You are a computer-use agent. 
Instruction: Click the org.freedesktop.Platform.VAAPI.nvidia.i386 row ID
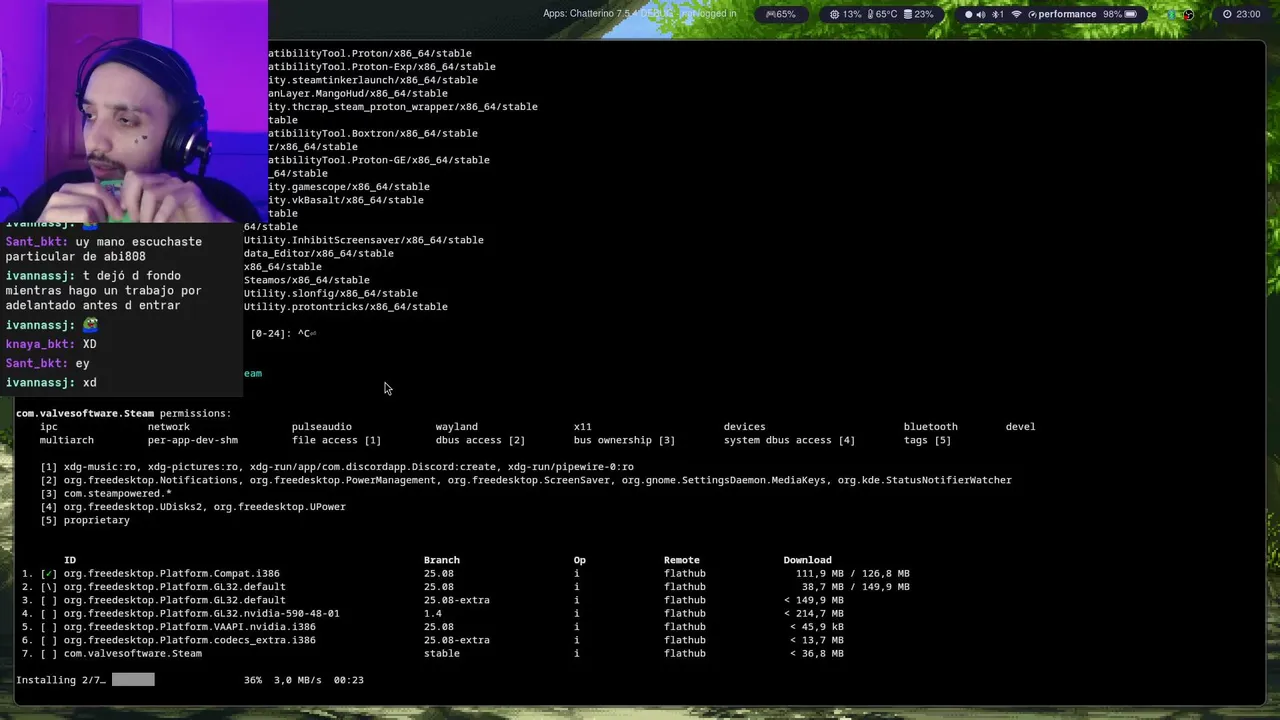coord(190,627)
